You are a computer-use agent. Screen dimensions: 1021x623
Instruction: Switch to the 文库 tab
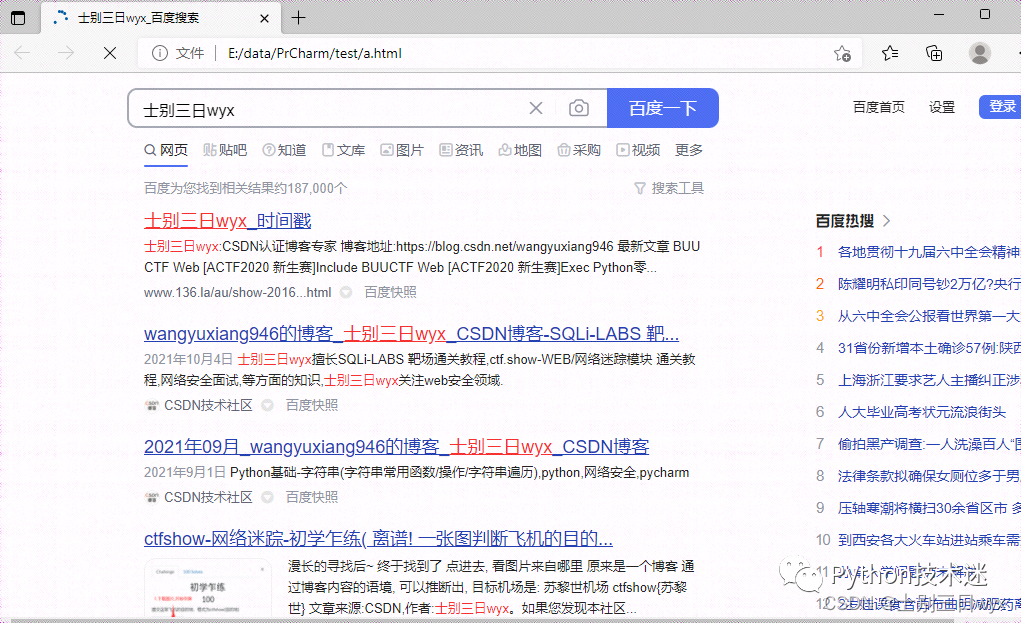click(343, 150)
